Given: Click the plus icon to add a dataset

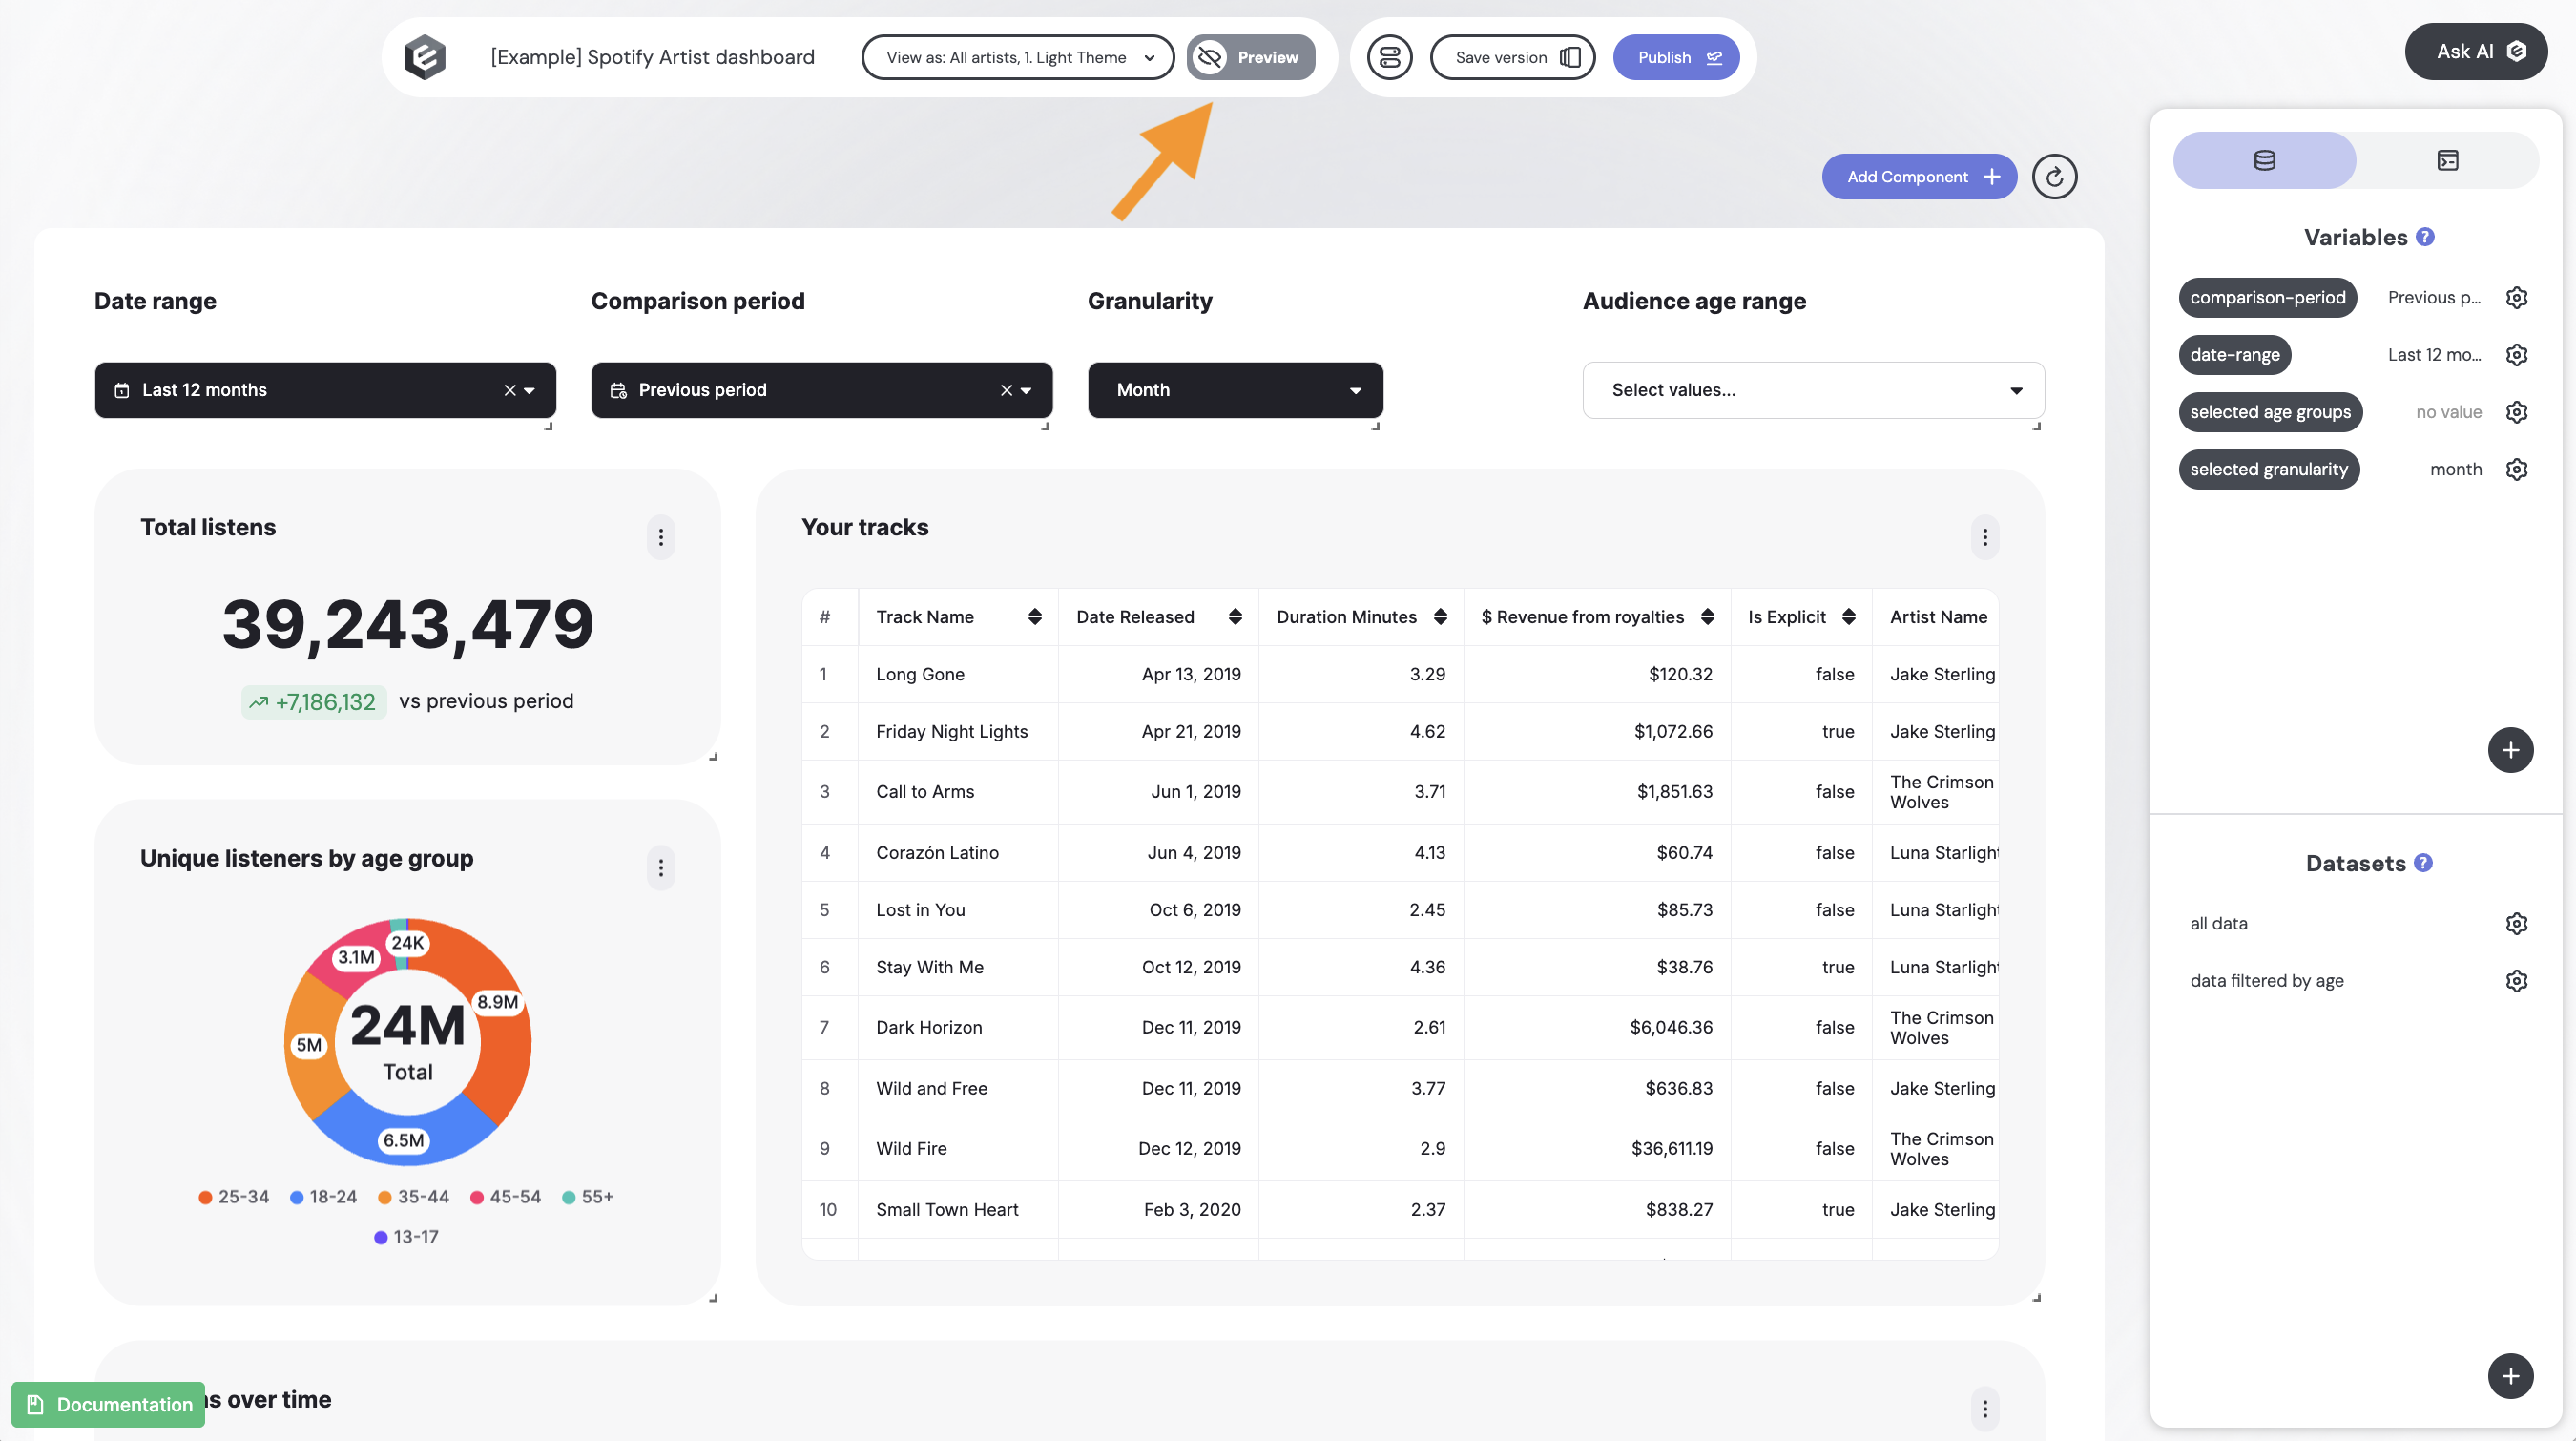Looking at the screenshot, I should coord(2509,1377).
